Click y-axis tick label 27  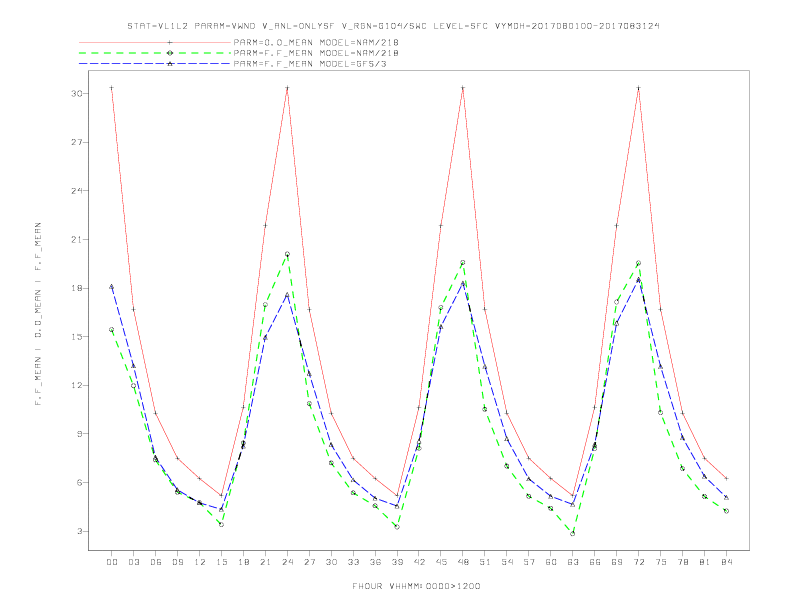(x=77, y=142)
